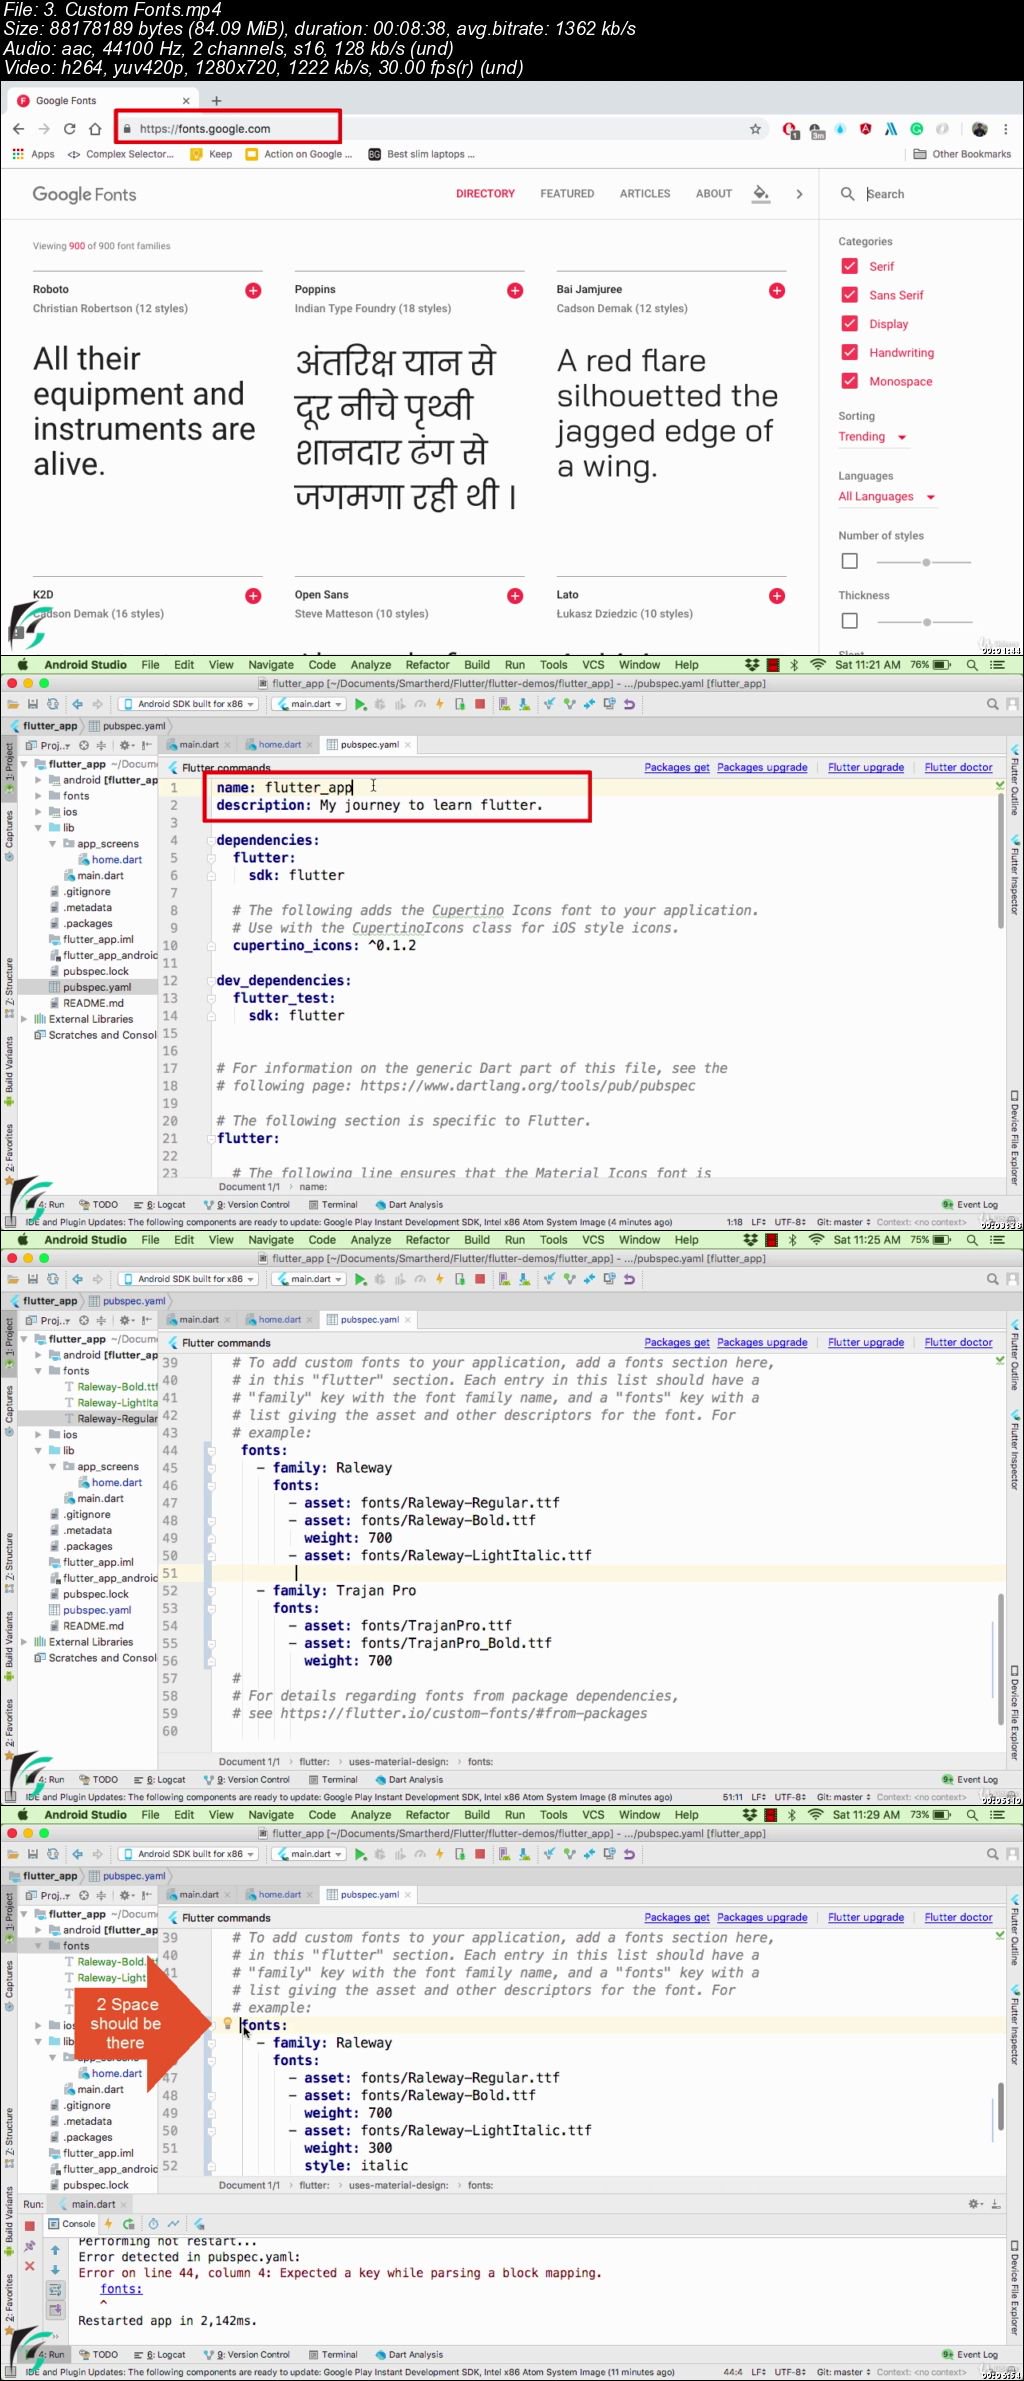Bookmark this page with the star icon
Viewport: 1024px width, 2381px height.
coord(755,129)
